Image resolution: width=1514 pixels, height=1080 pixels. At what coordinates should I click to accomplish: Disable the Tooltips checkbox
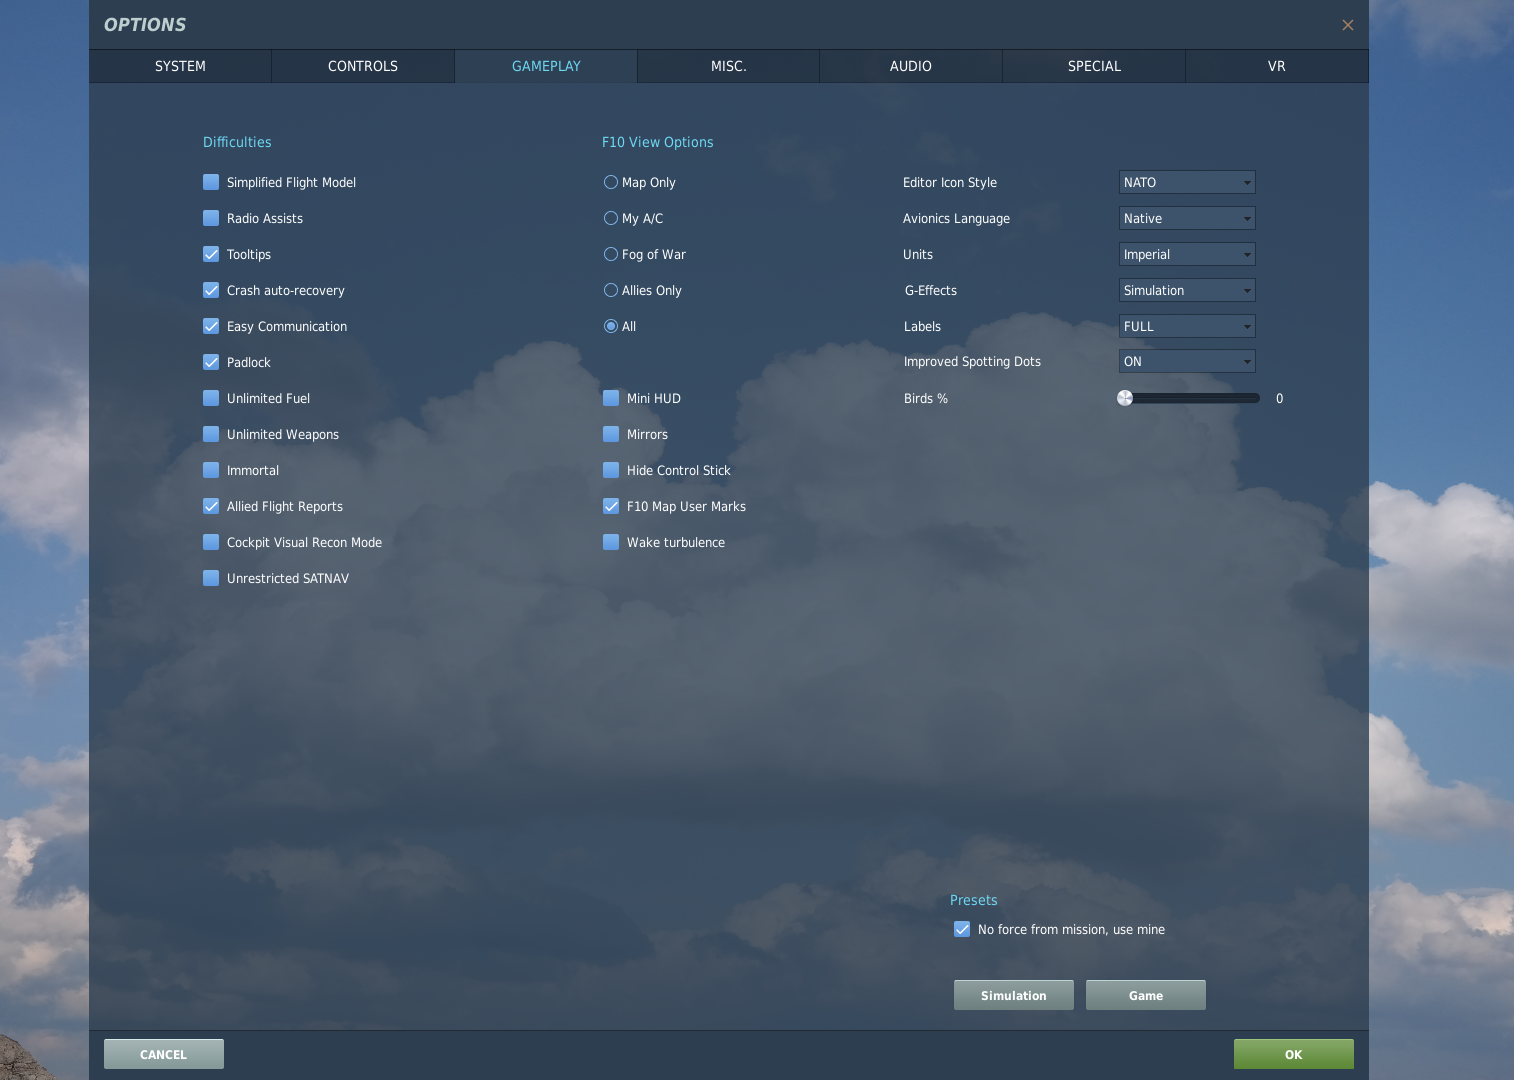[x=211, y=254]
